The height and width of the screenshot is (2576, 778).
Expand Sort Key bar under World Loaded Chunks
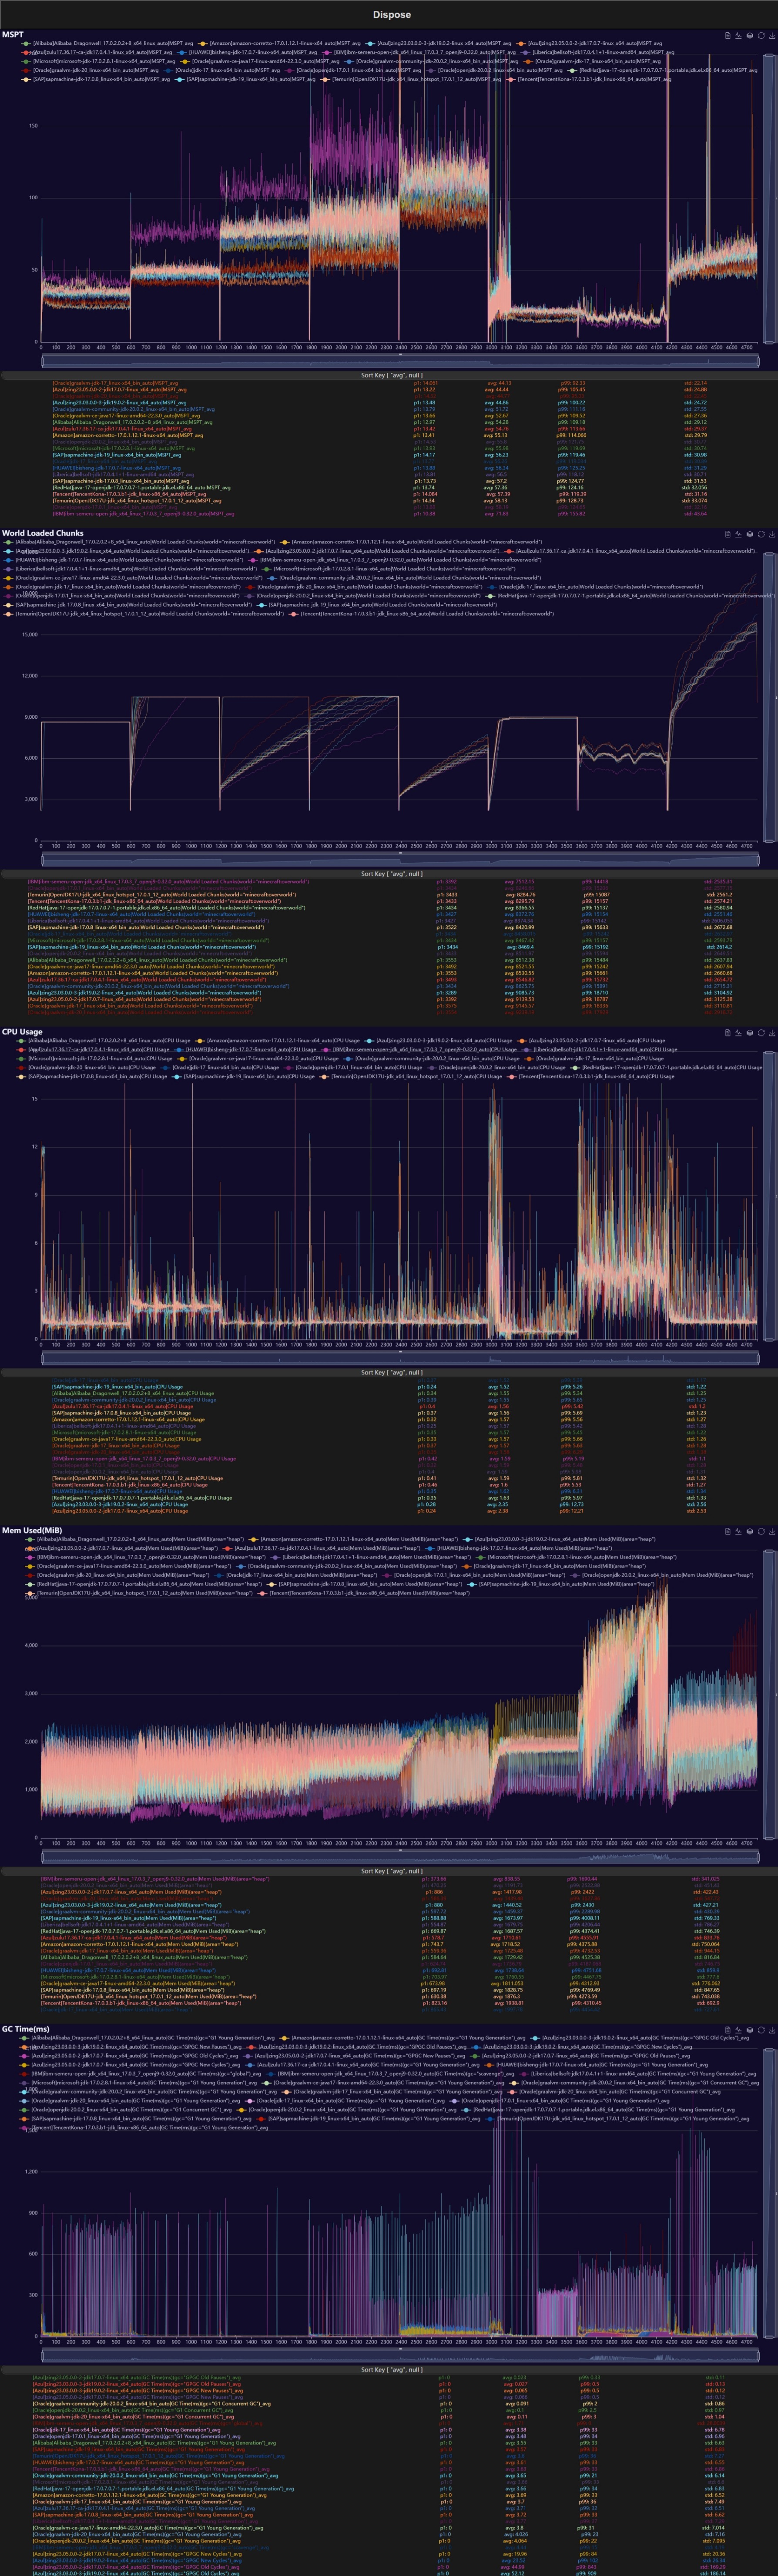[389, 874]
